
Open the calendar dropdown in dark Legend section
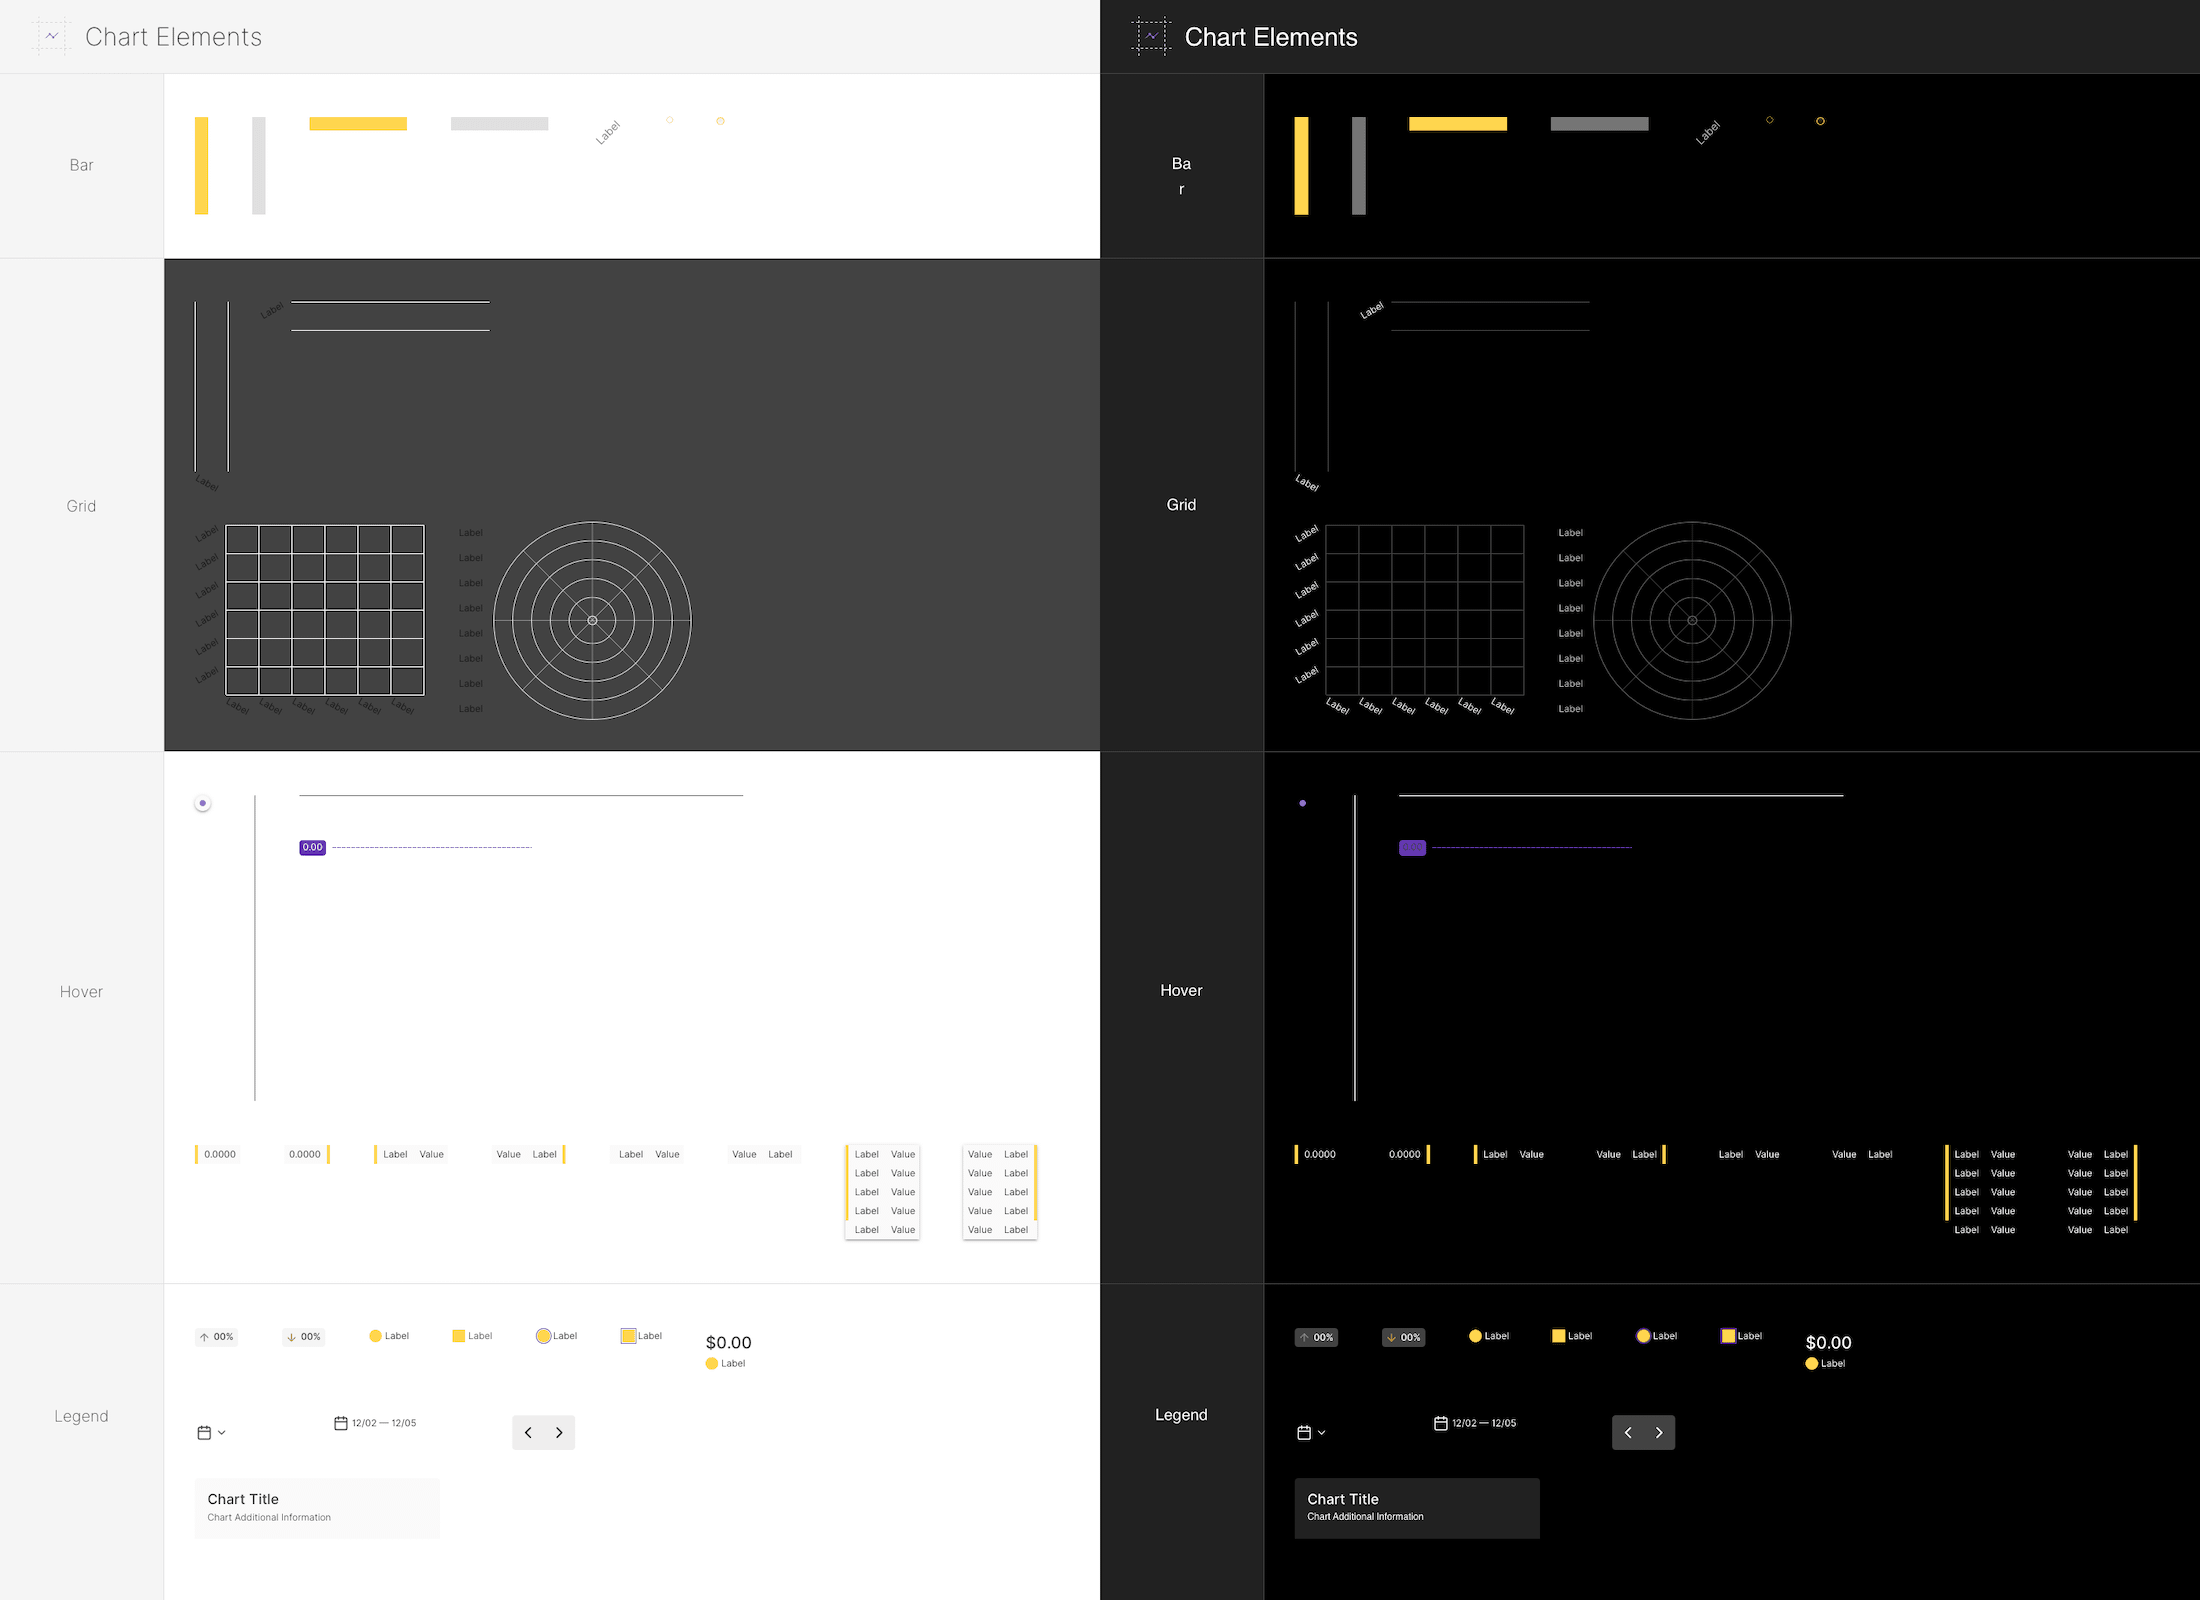[1311, 1433]
